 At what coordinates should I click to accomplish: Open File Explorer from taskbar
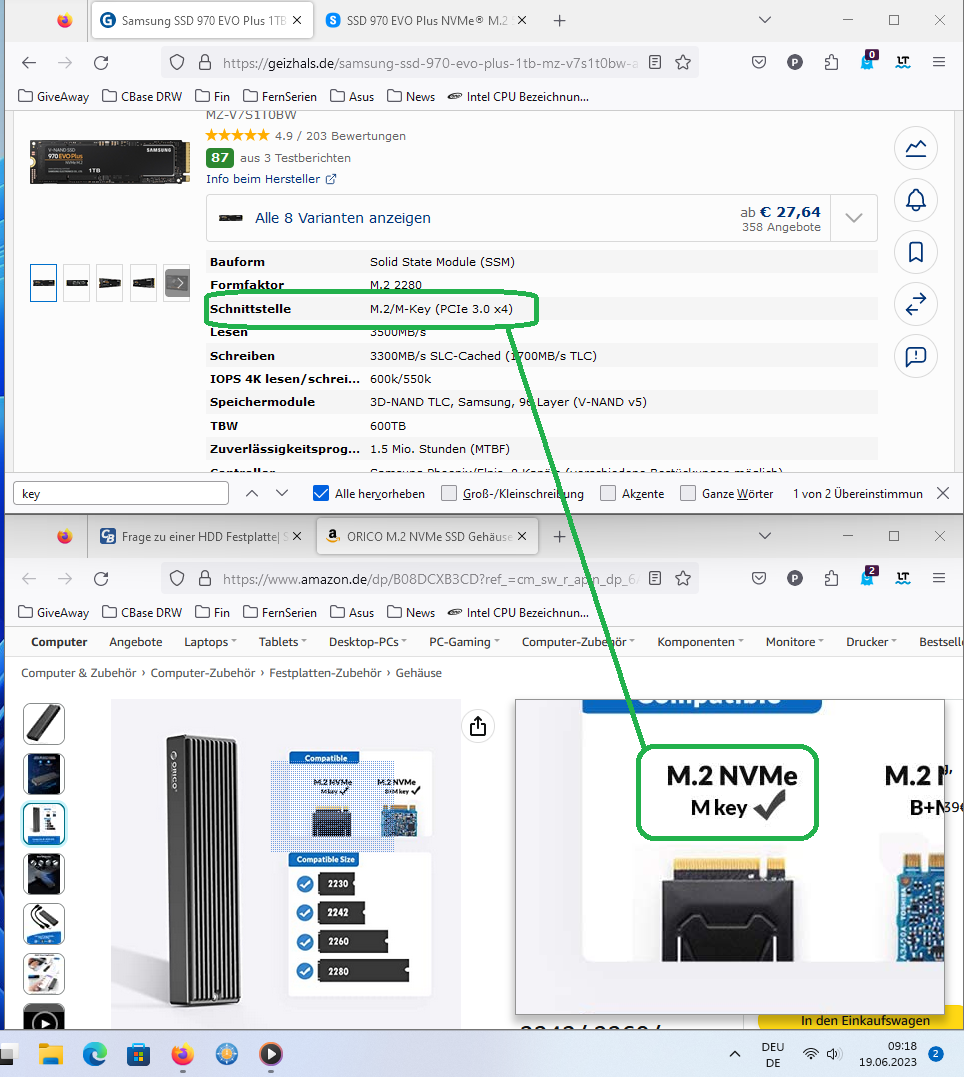click(x=51, y=1054)
